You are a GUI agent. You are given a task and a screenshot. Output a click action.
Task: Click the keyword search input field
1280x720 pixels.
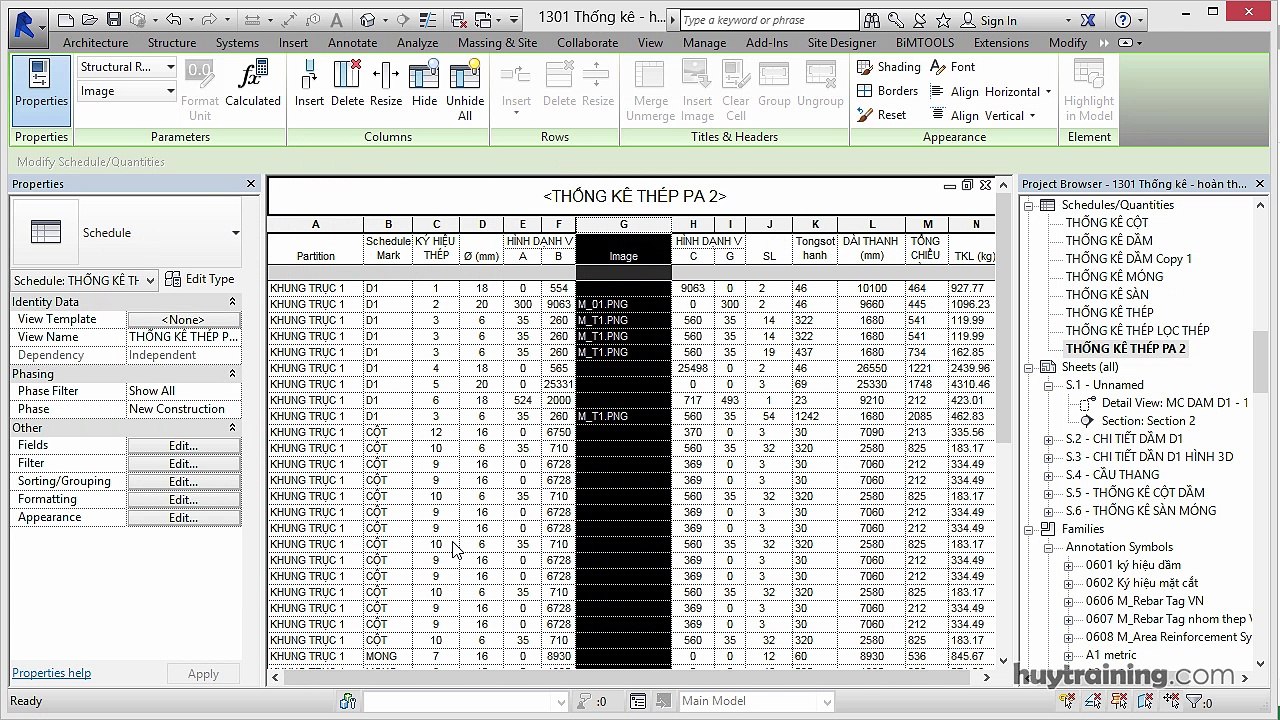[768, 20]
